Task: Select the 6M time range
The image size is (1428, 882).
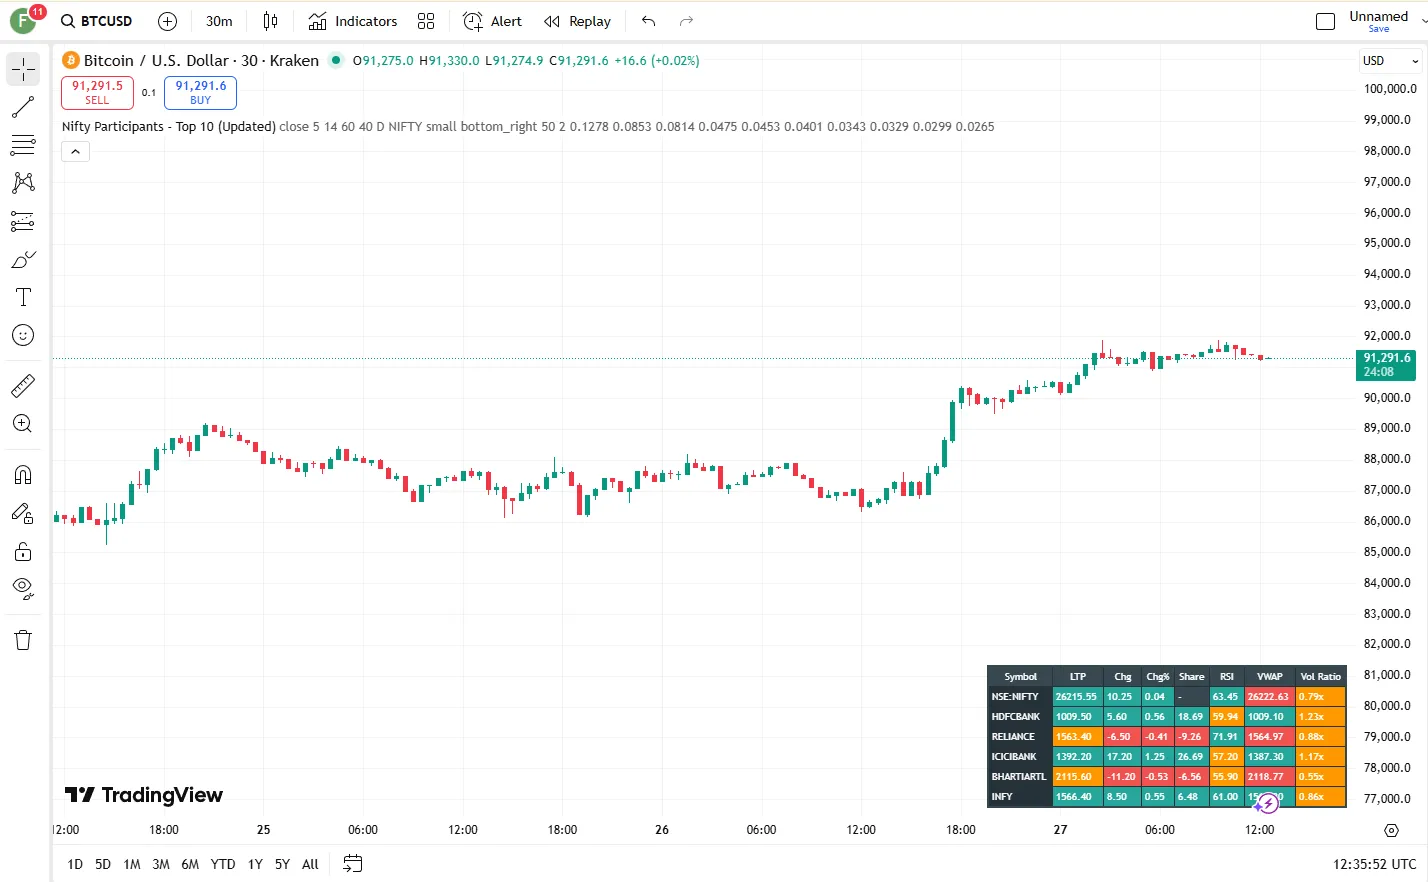Action: pos(190,864)
